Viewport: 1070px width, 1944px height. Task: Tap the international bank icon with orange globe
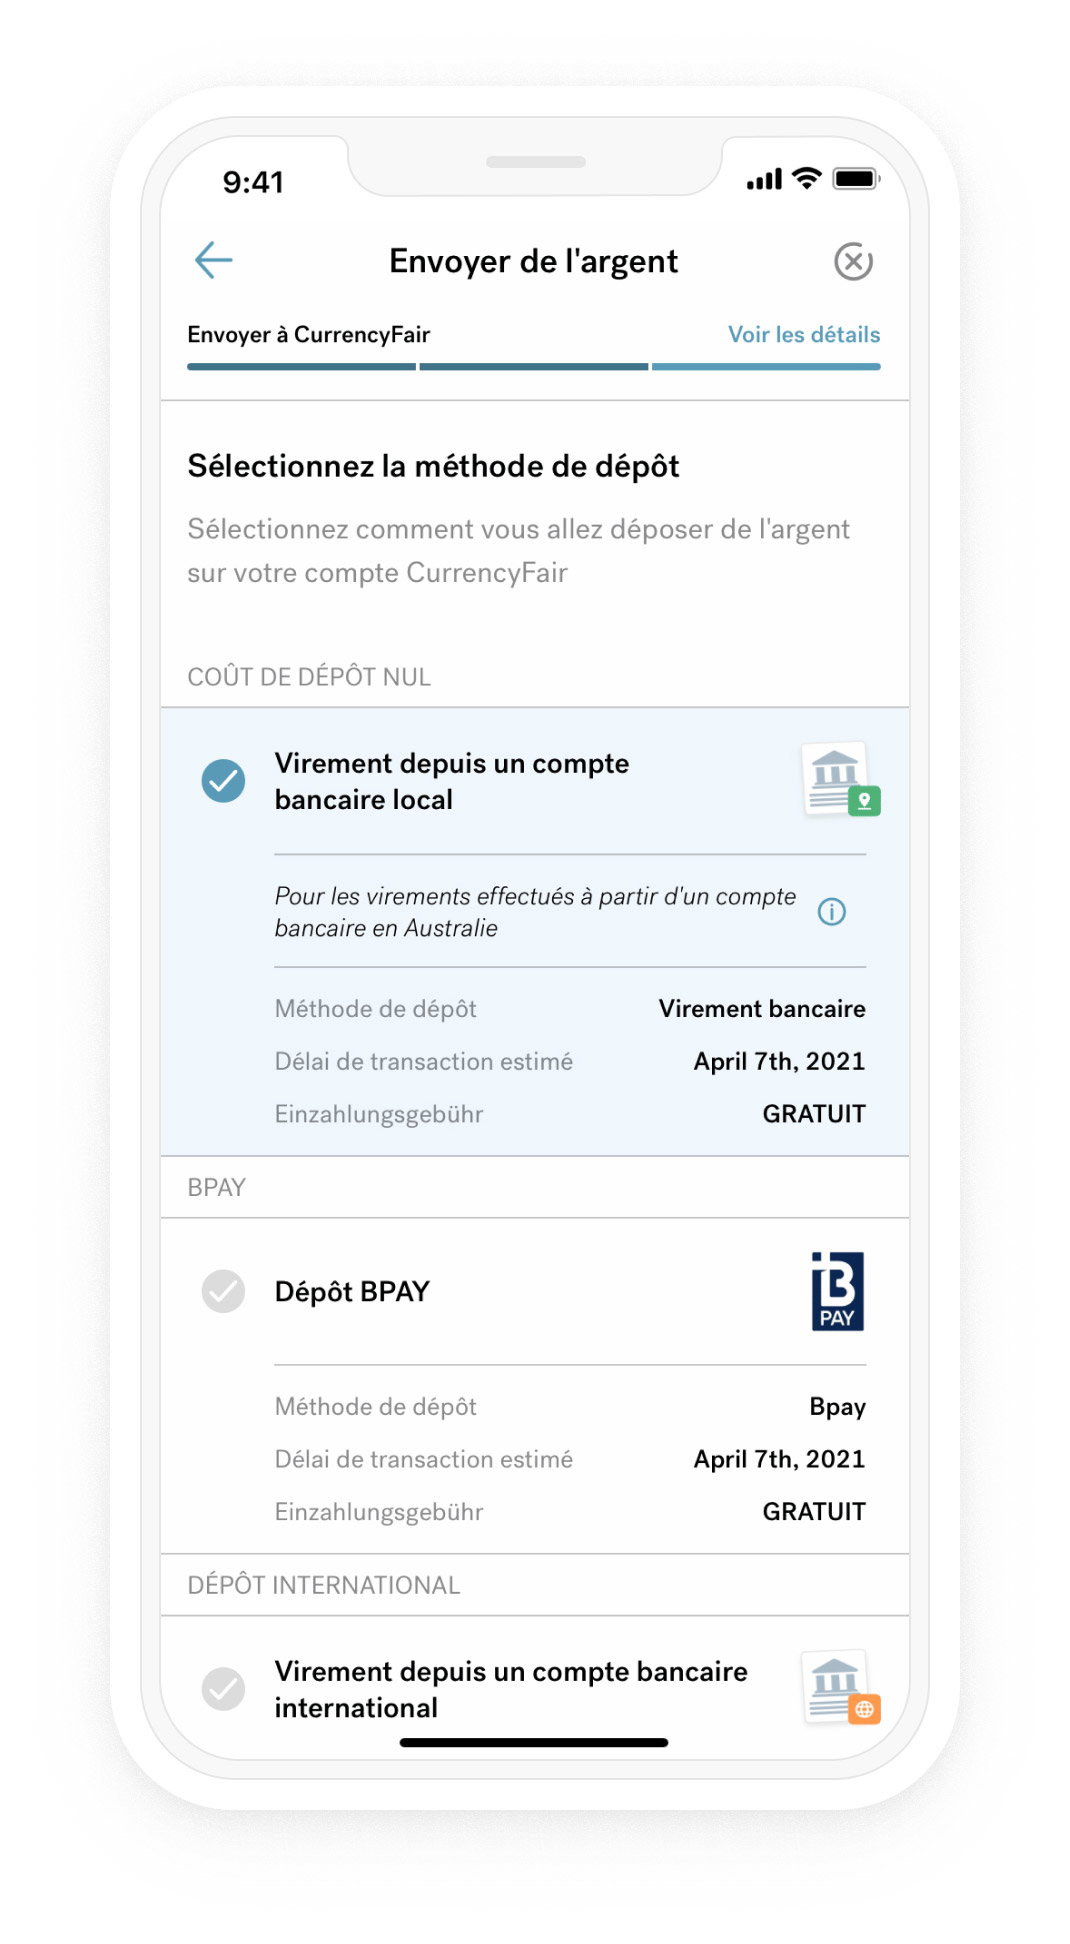tap(839, 1688)
